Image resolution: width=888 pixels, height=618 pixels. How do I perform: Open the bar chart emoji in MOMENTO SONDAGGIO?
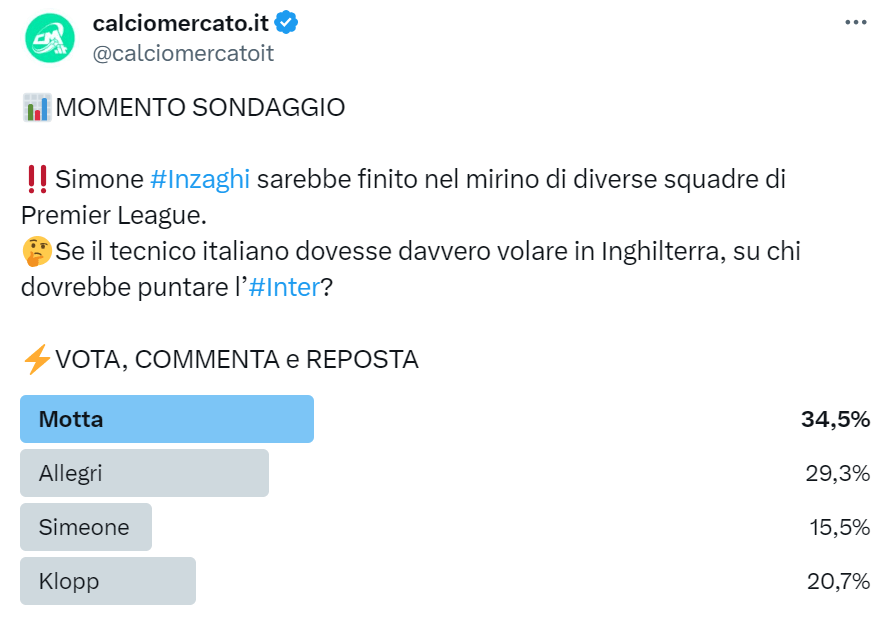click(x=36, y=105)
